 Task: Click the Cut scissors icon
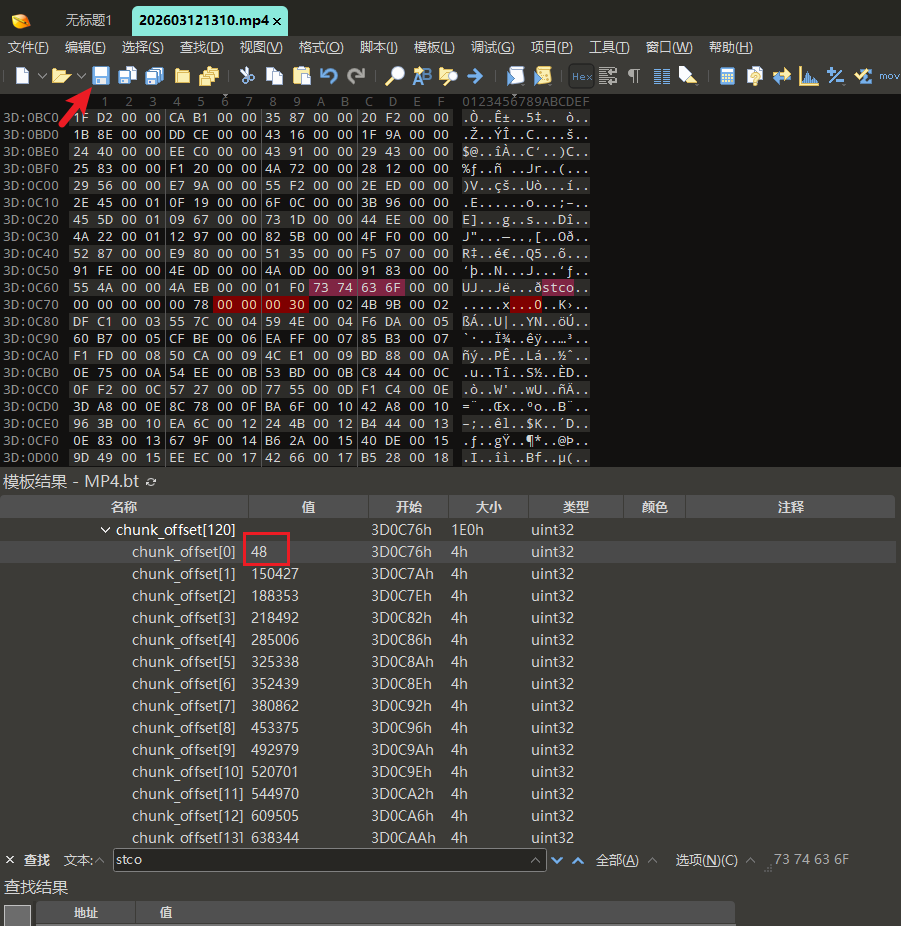247,76
